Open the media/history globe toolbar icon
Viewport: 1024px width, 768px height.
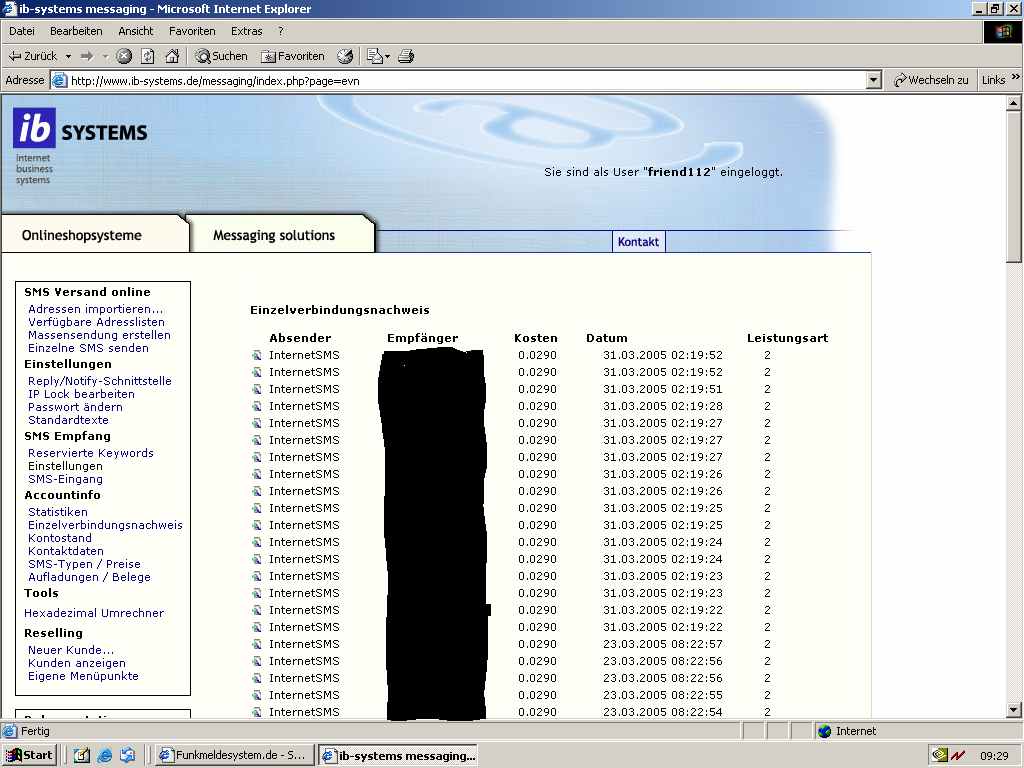coord(345,56)
